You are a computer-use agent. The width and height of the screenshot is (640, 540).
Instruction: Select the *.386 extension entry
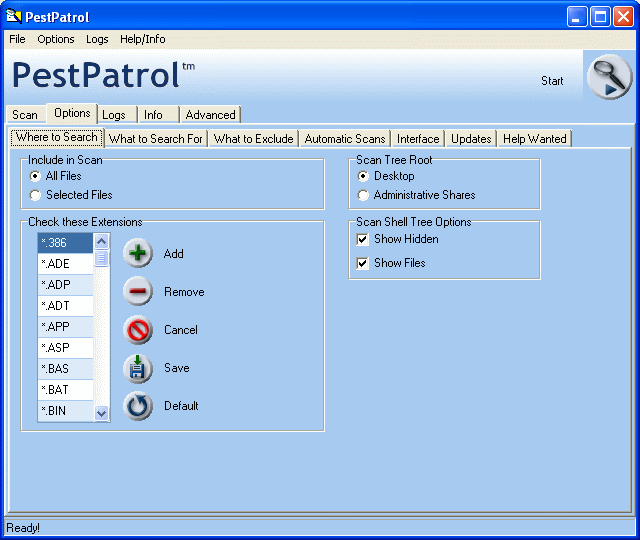(65, 243)
